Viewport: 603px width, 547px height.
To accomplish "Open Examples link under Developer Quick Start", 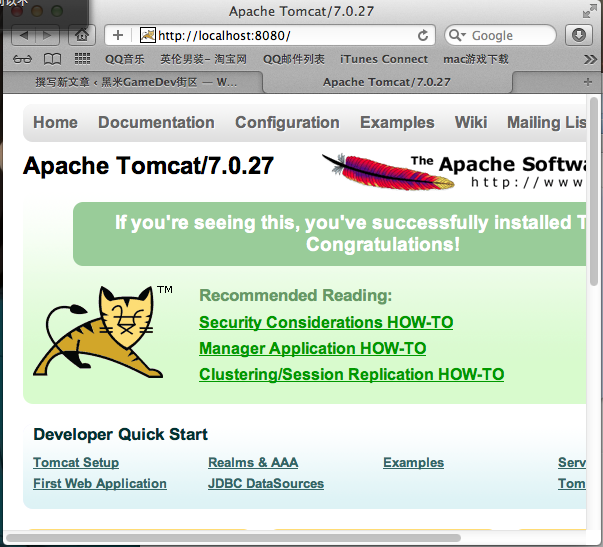I will coord(413,462).
